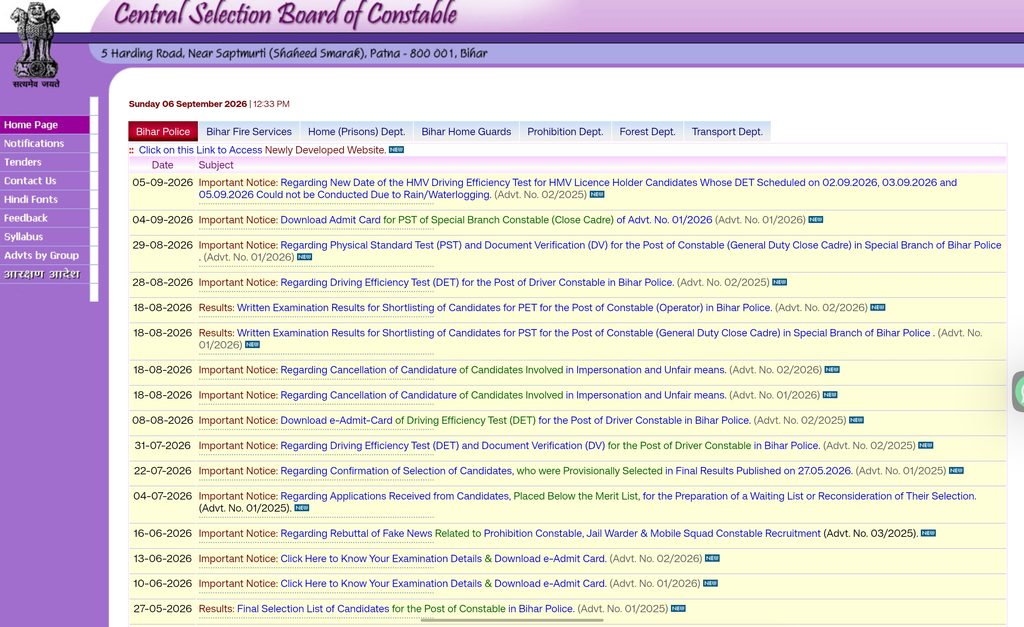Open Contact Us sidebar link
The height and width of the screenshot is (627, 1024).
coord(44,181)
